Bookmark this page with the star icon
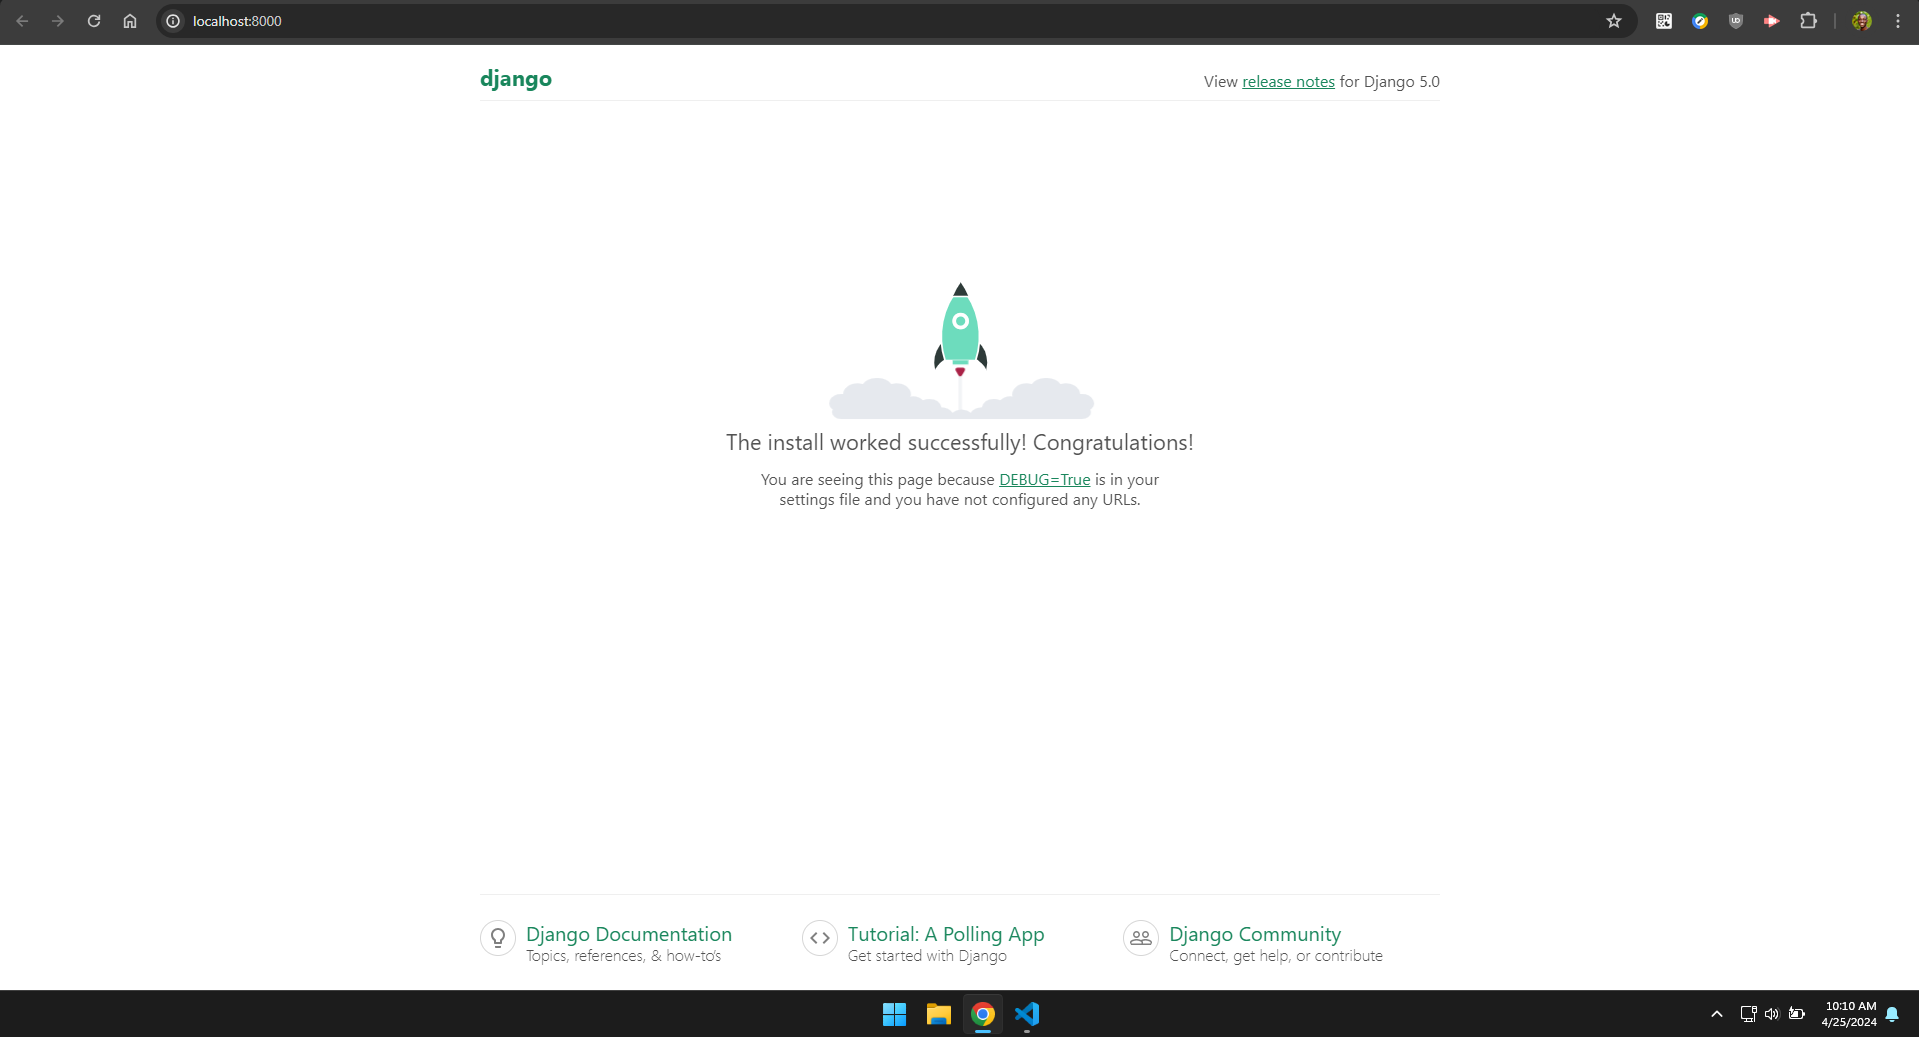1919x1037 pixels. pyautogui.click(x=1613, y=21)
